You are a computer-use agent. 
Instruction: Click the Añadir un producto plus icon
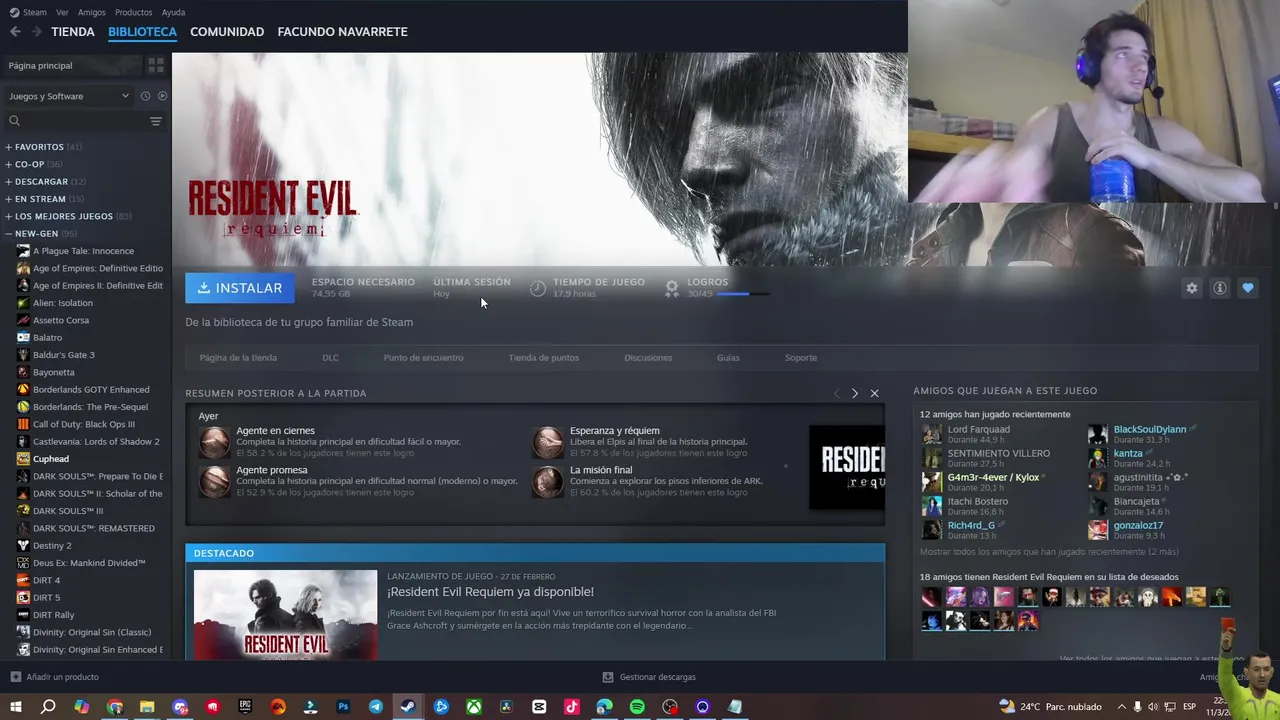pyautogui.click(x=15, y=677)
